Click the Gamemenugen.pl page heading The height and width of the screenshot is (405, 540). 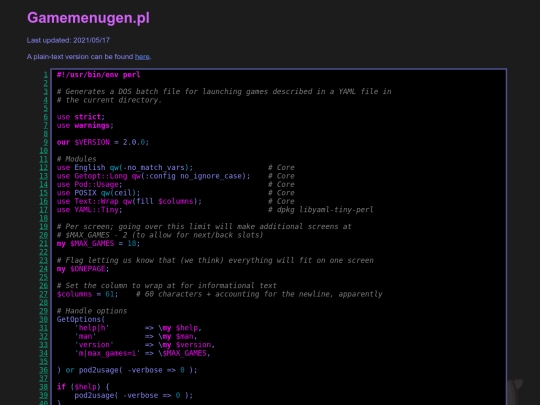pos(89,18)
